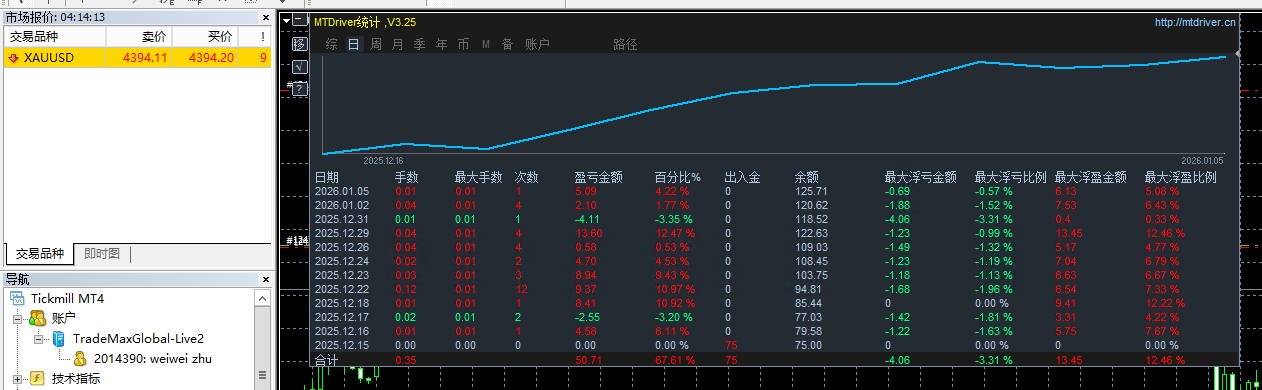Select the 备 tab in MTDriver
The width and height of the screenshot is (1262, 390).
tap(507, 44)
